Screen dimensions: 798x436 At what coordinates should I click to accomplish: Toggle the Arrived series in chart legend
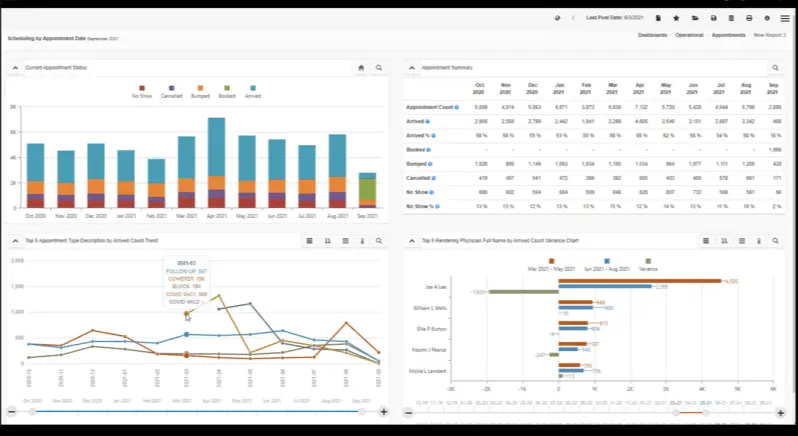255,91
